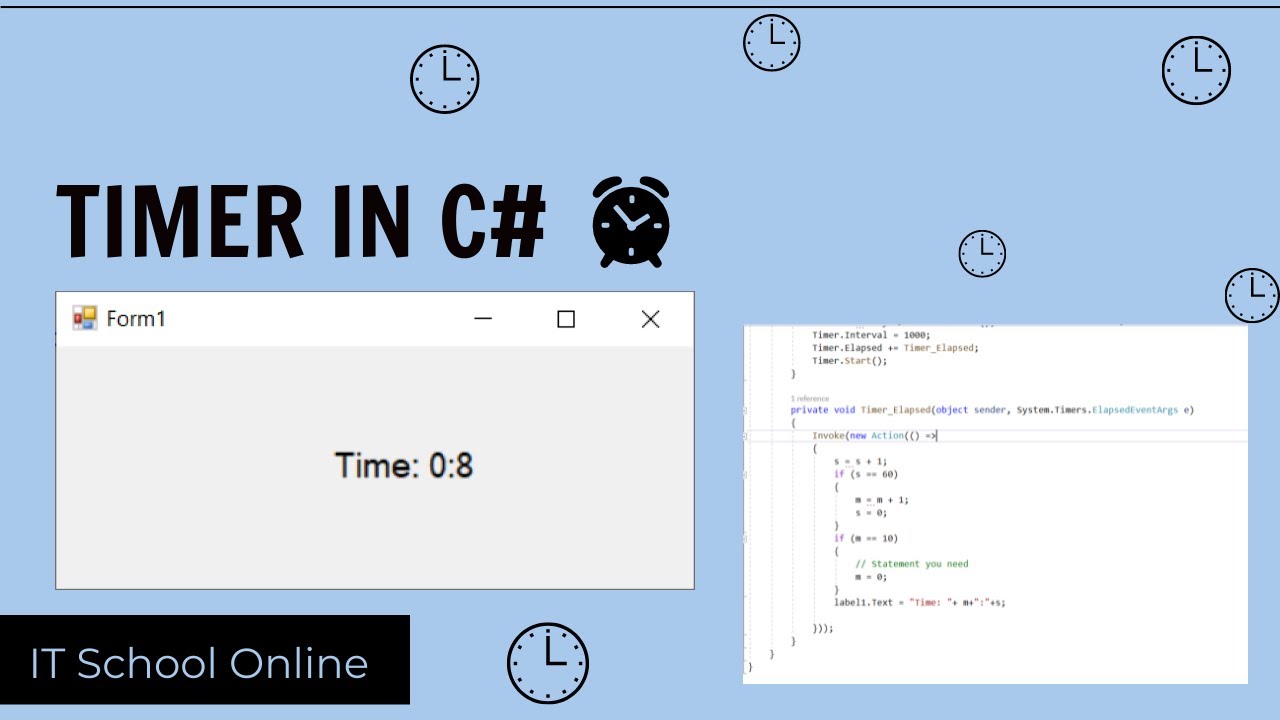Select the 'Time: 0:8' label in Form1
Image resolution: width=1280 pixels, height=720 pixels.
(x=404, y=466)
